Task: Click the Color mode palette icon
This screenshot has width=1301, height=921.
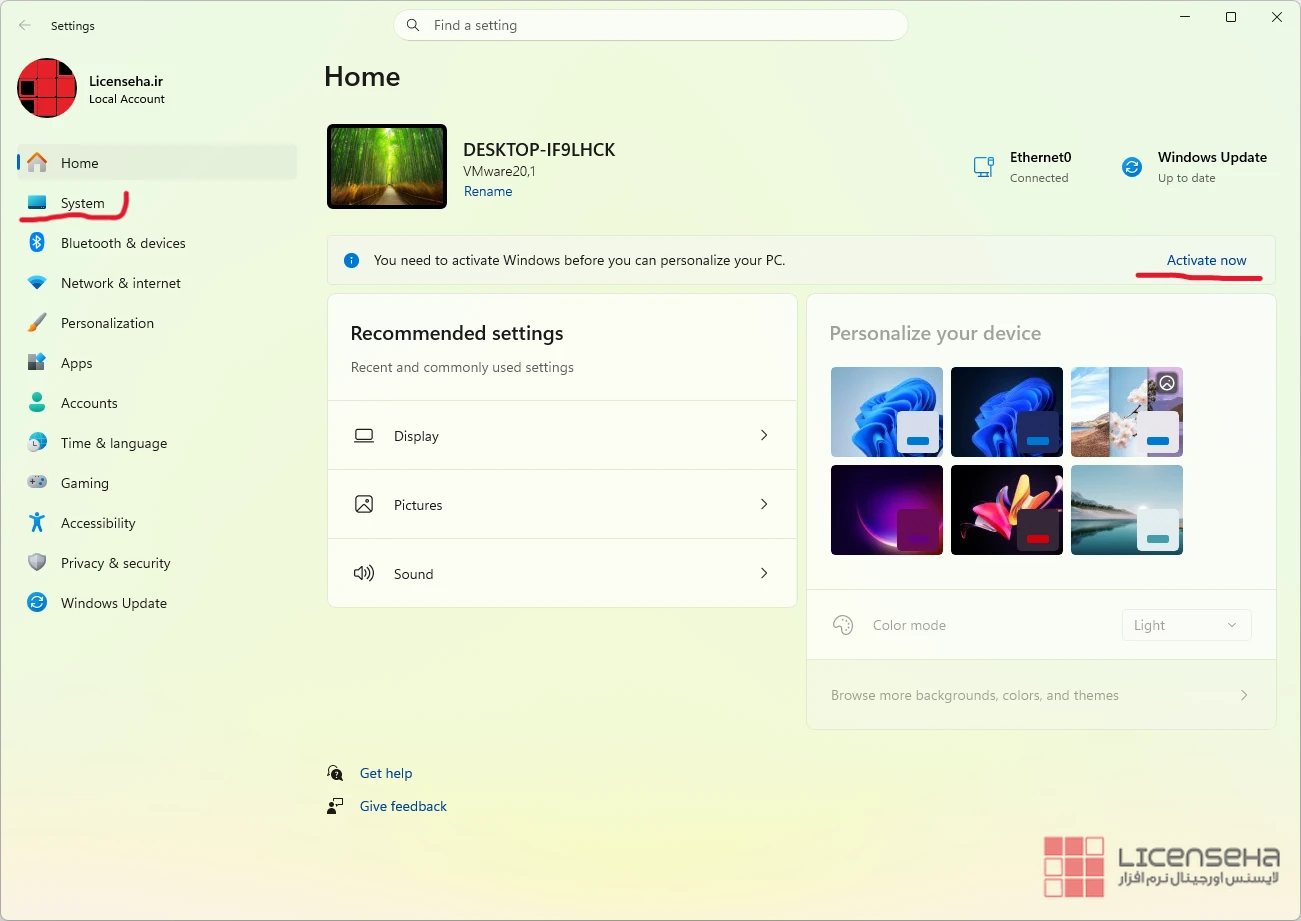Action: click(x=843, y=625)
